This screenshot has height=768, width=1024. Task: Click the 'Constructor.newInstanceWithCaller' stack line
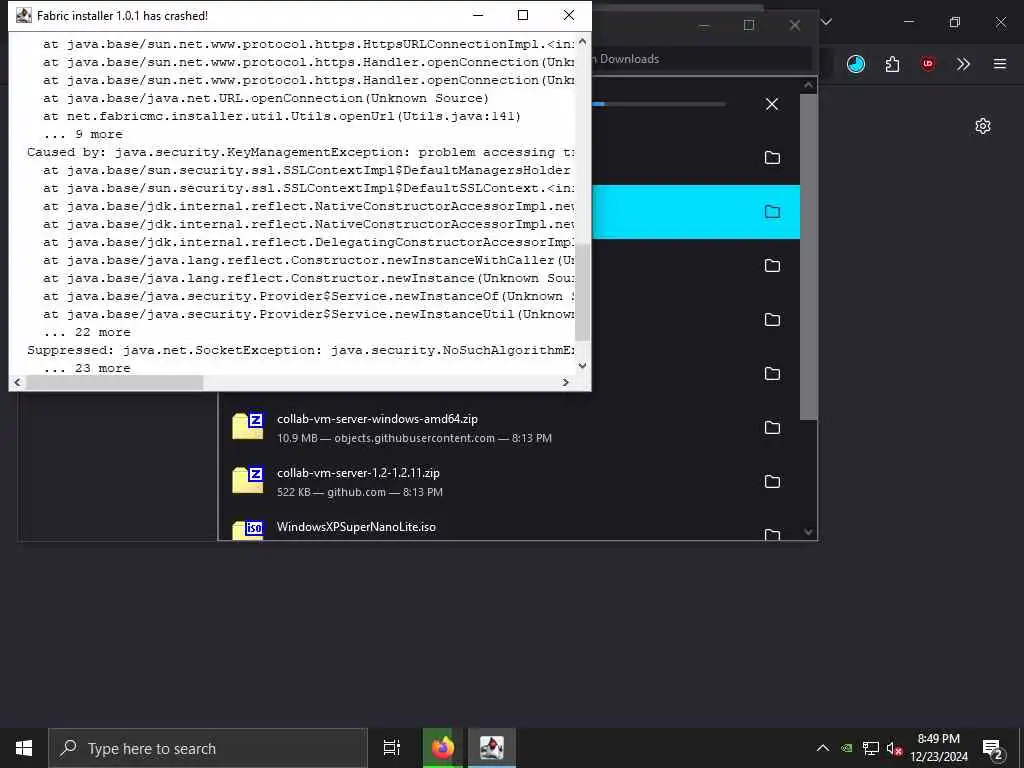pos(308,260)
